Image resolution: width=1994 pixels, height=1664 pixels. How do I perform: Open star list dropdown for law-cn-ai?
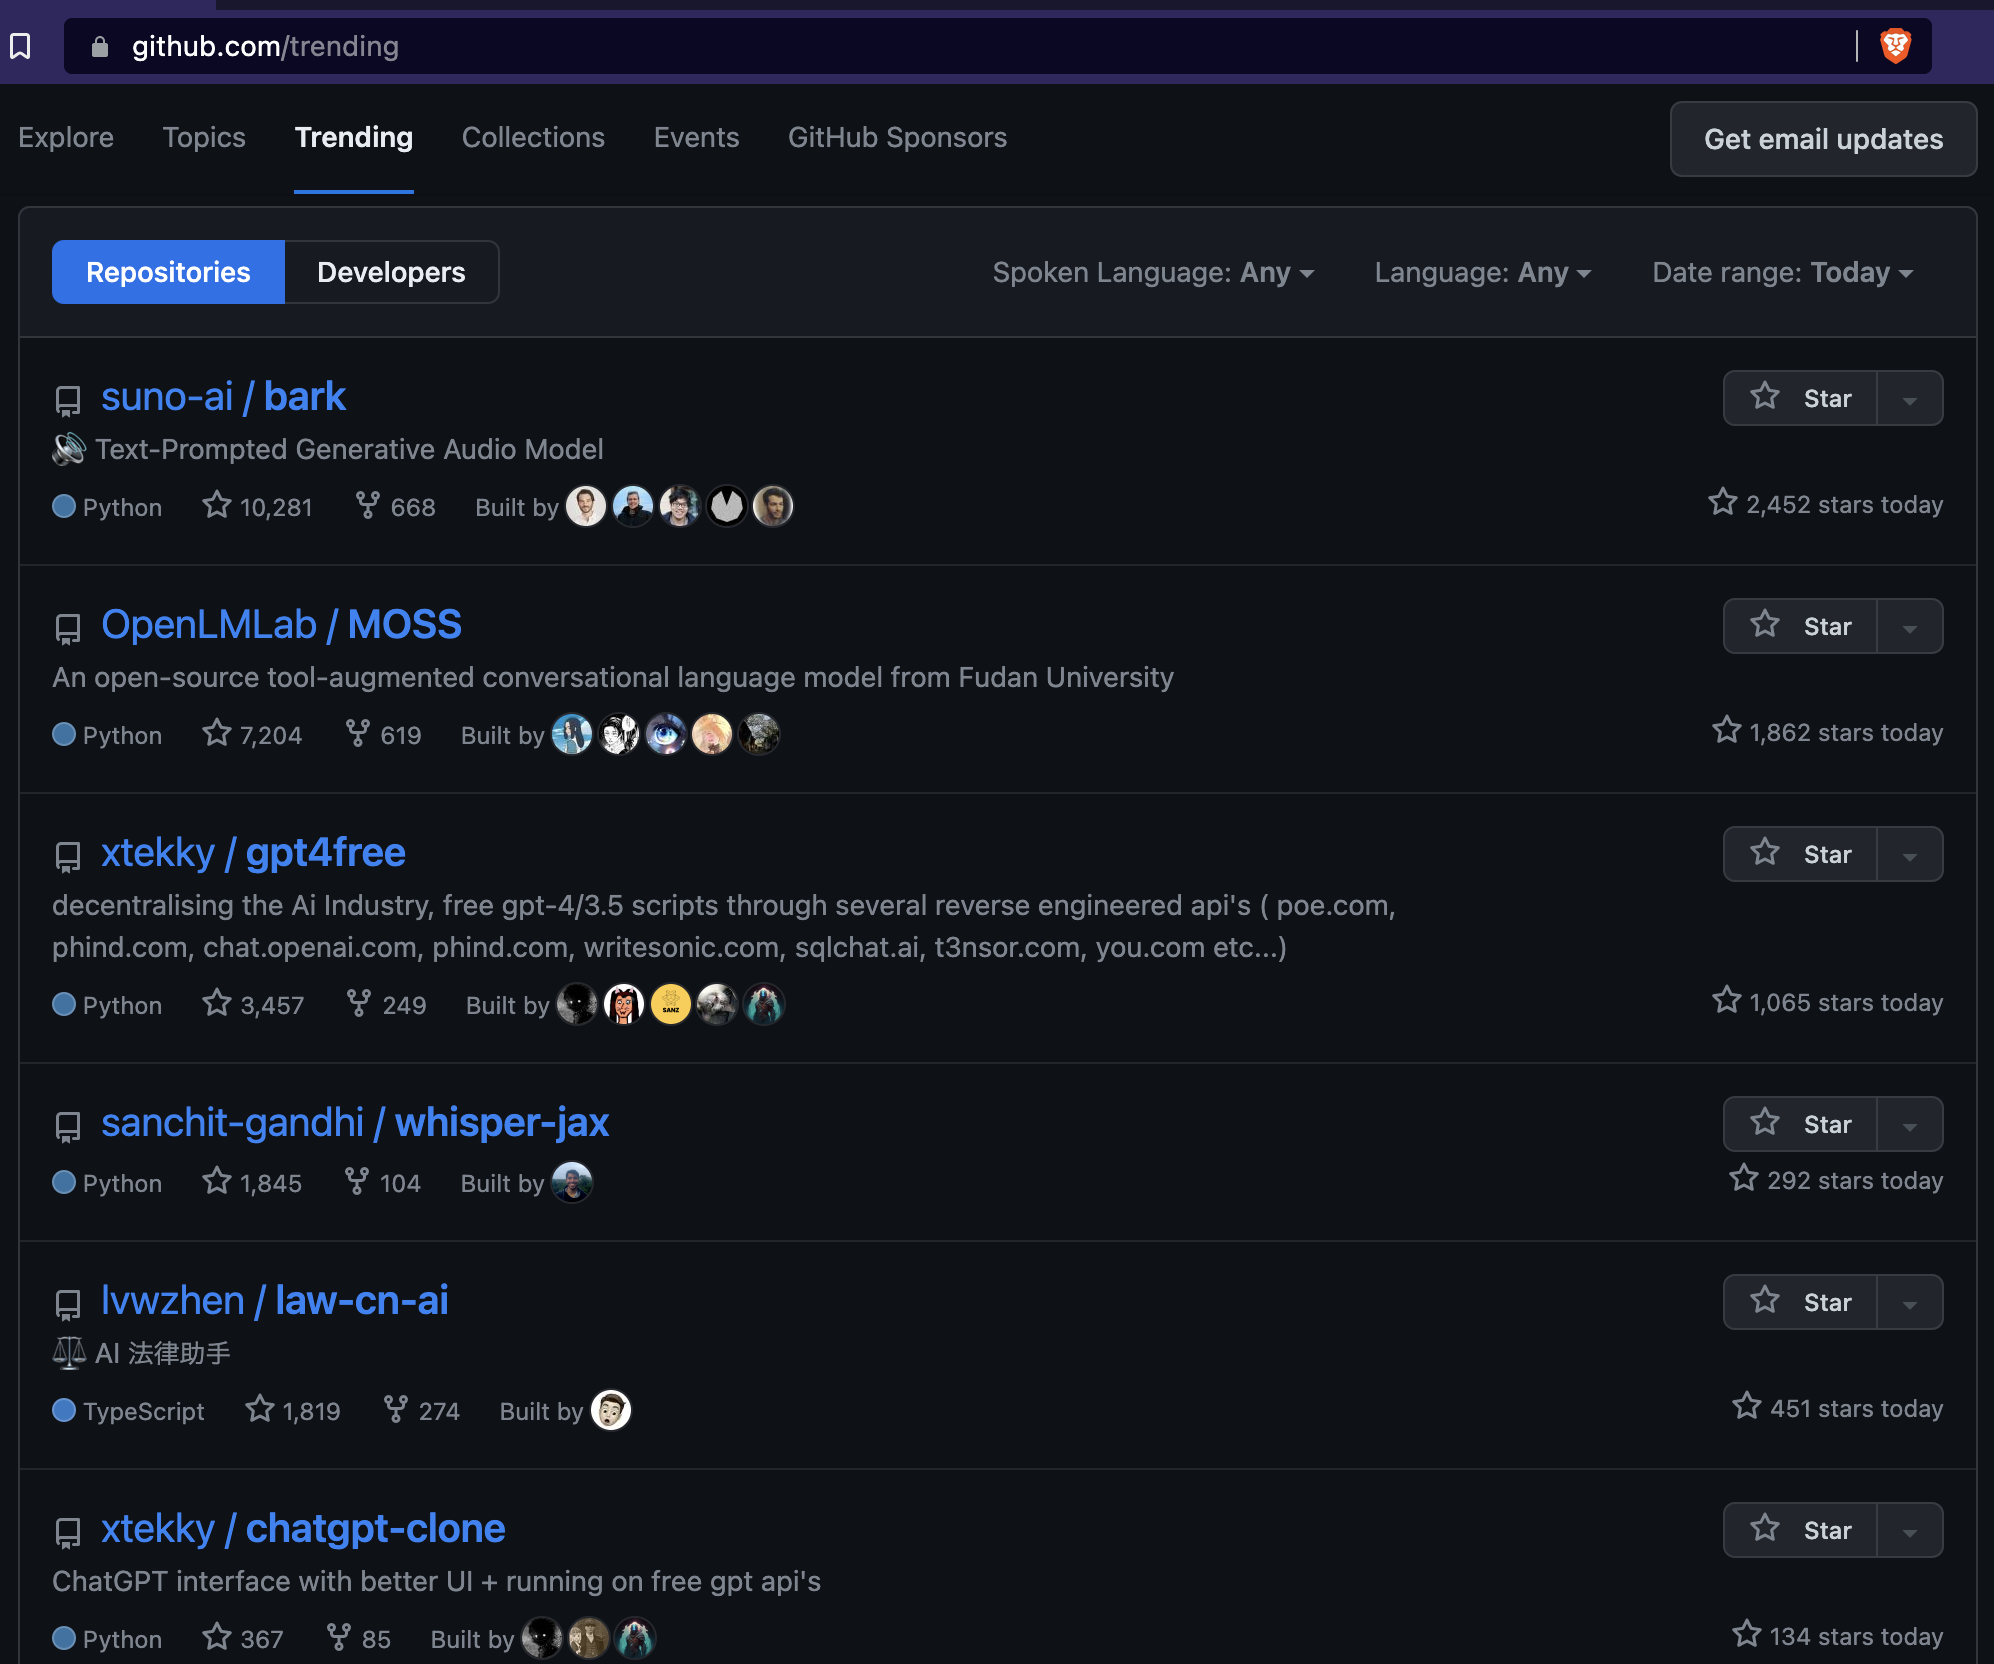1910,1302
